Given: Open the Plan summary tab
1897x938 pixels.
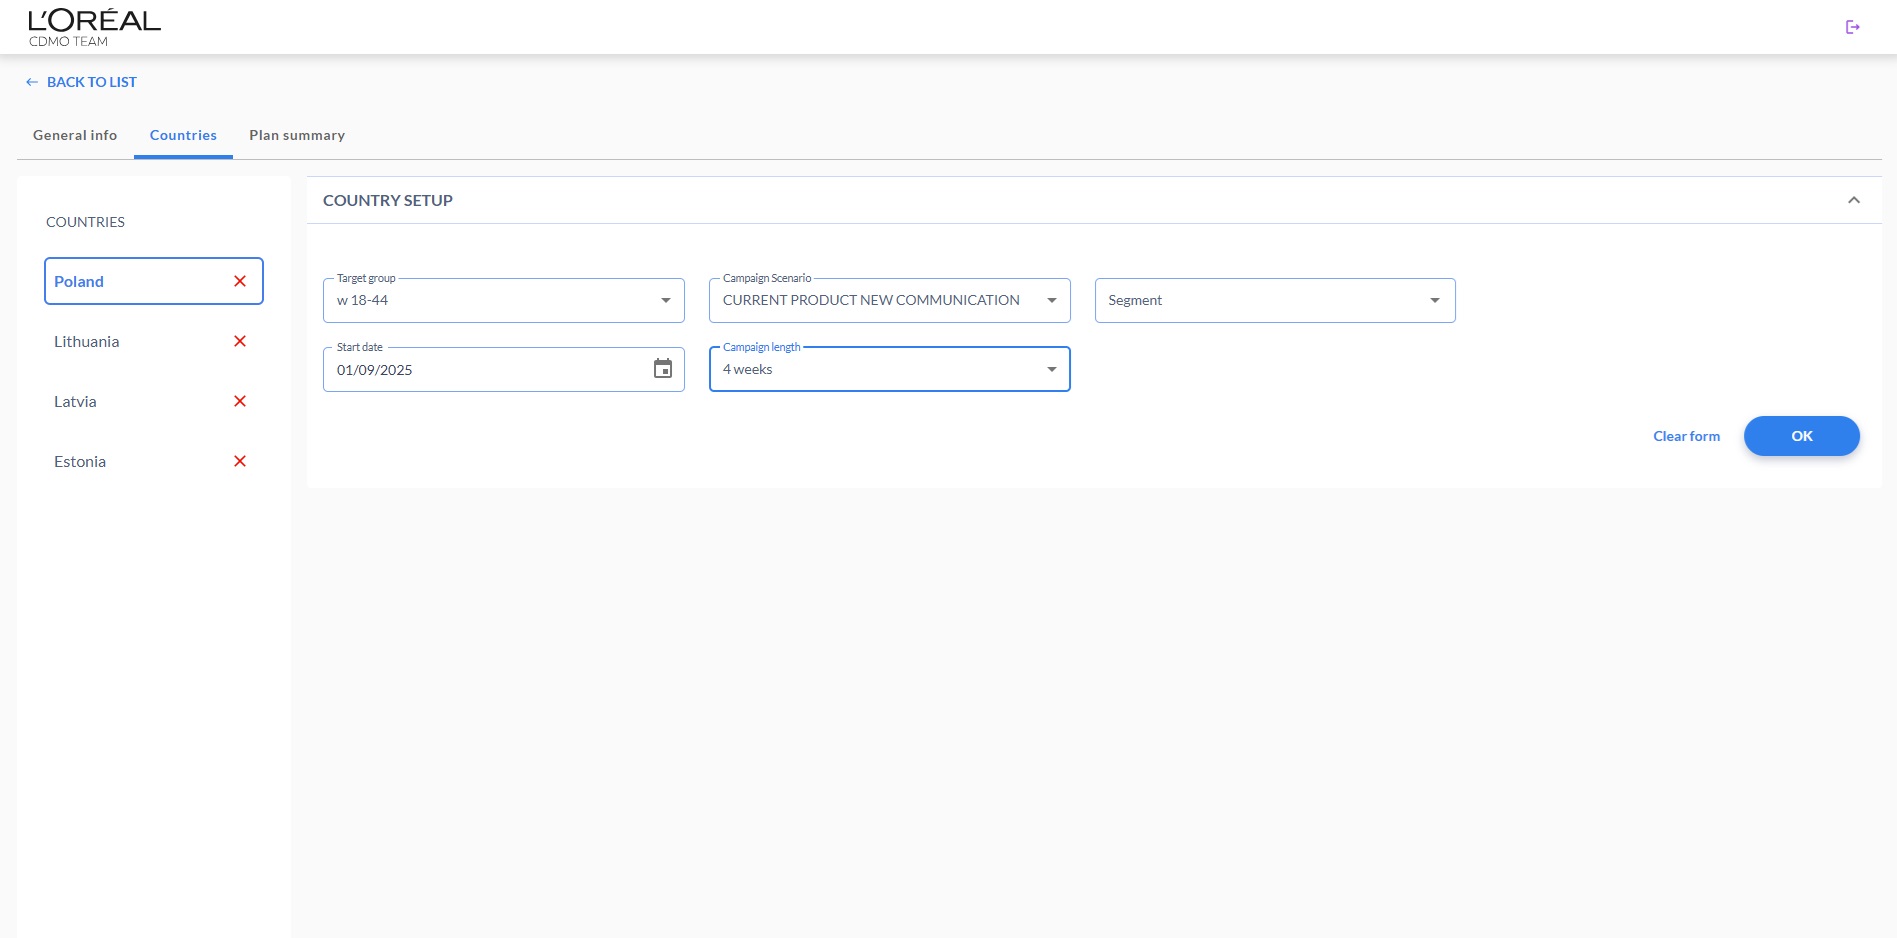Looking at the screenshot, I should (297, 135).
